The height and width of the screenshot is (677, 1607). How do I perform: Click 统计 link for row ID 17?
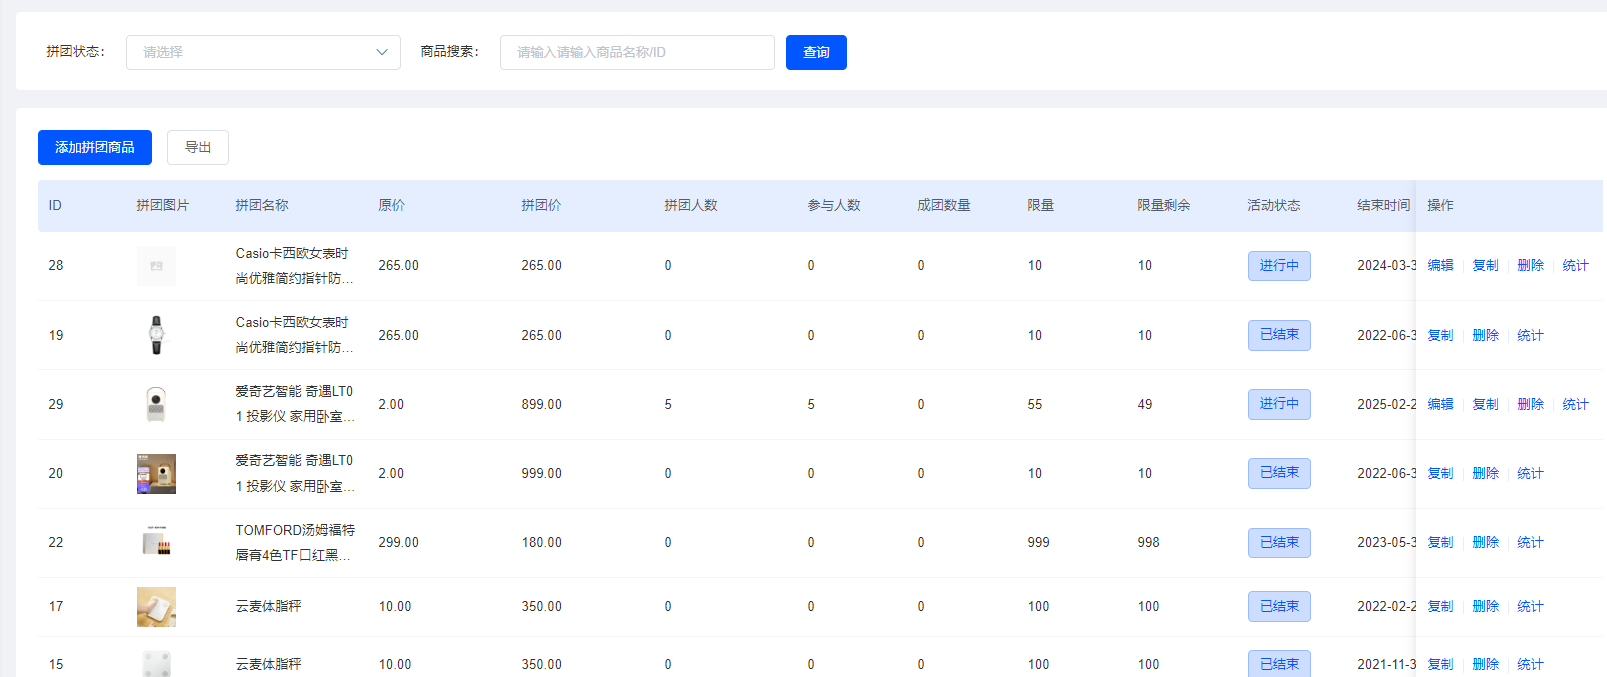pos(1530,606)
